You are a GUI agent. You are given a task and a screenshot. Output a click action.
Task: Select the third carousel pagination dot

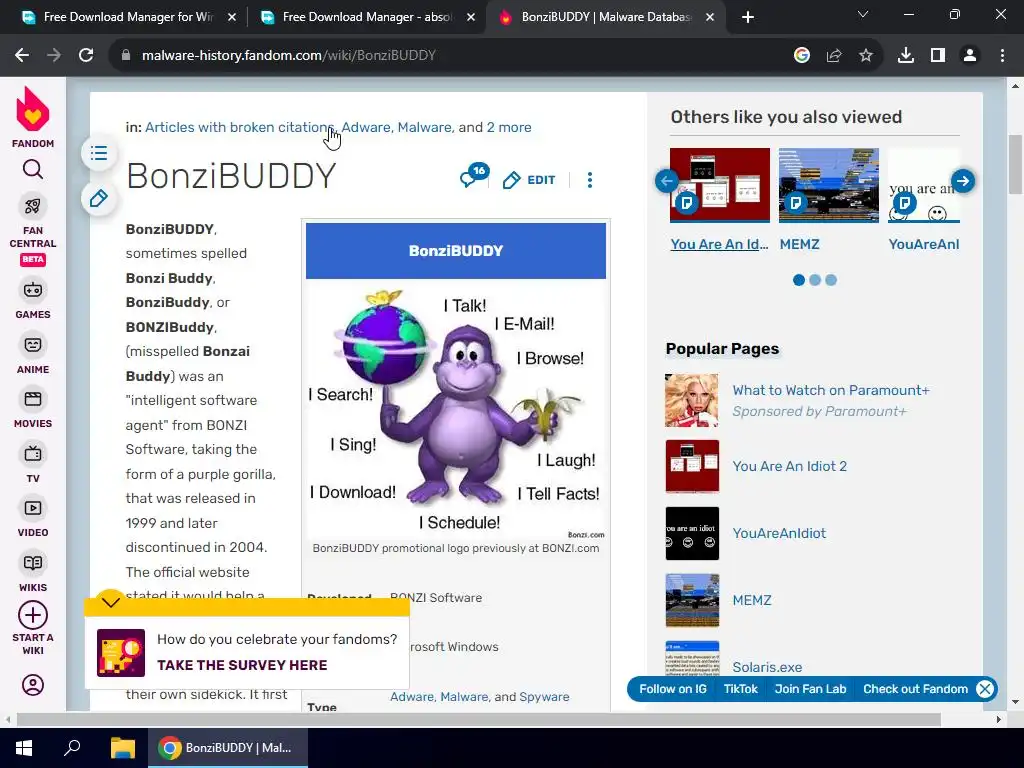831,280
